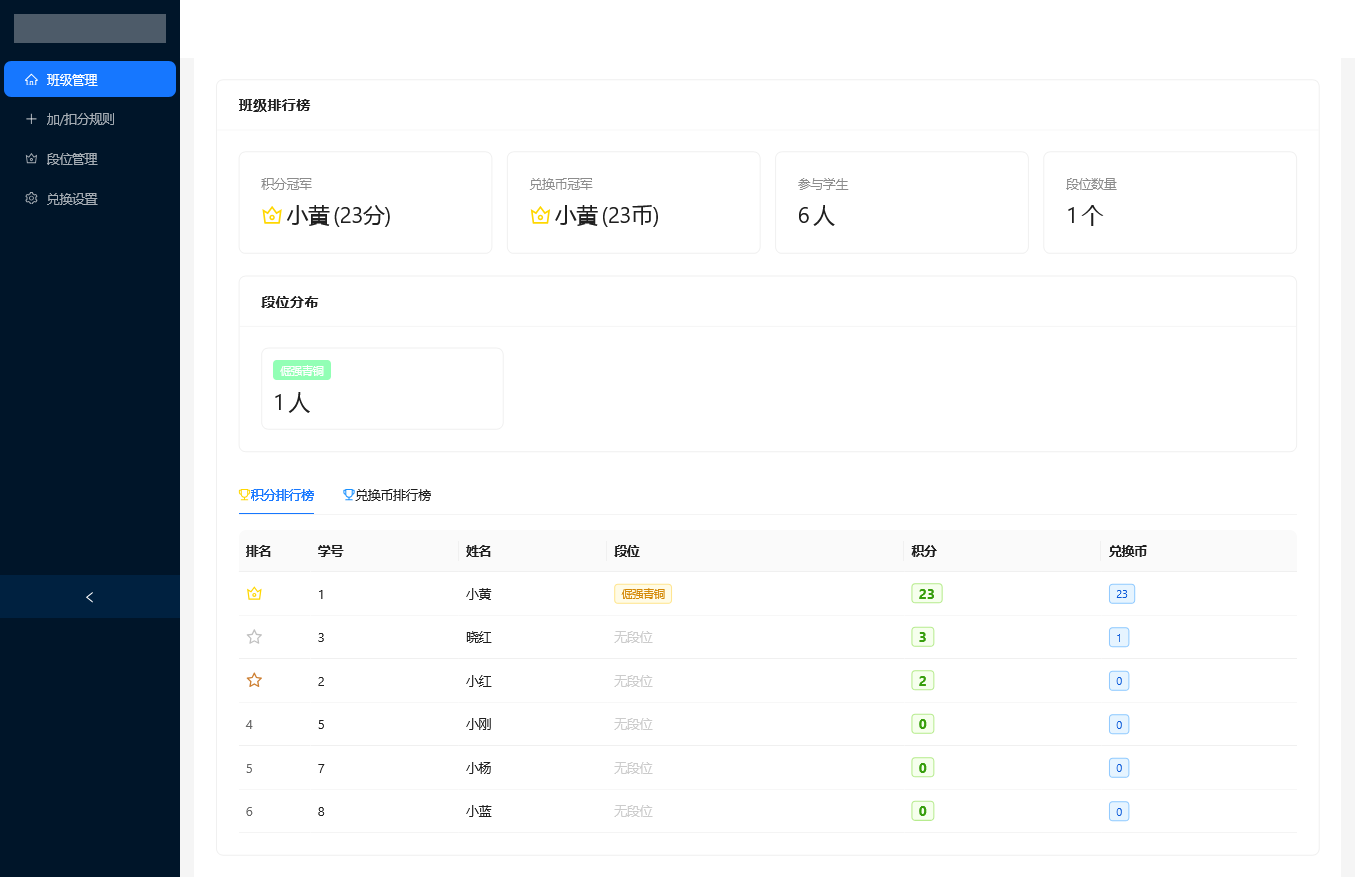Click 晓红's 兑换币 badge showing 1
This screenshot has width=1355, height=877.
[x=1119, y=637]
